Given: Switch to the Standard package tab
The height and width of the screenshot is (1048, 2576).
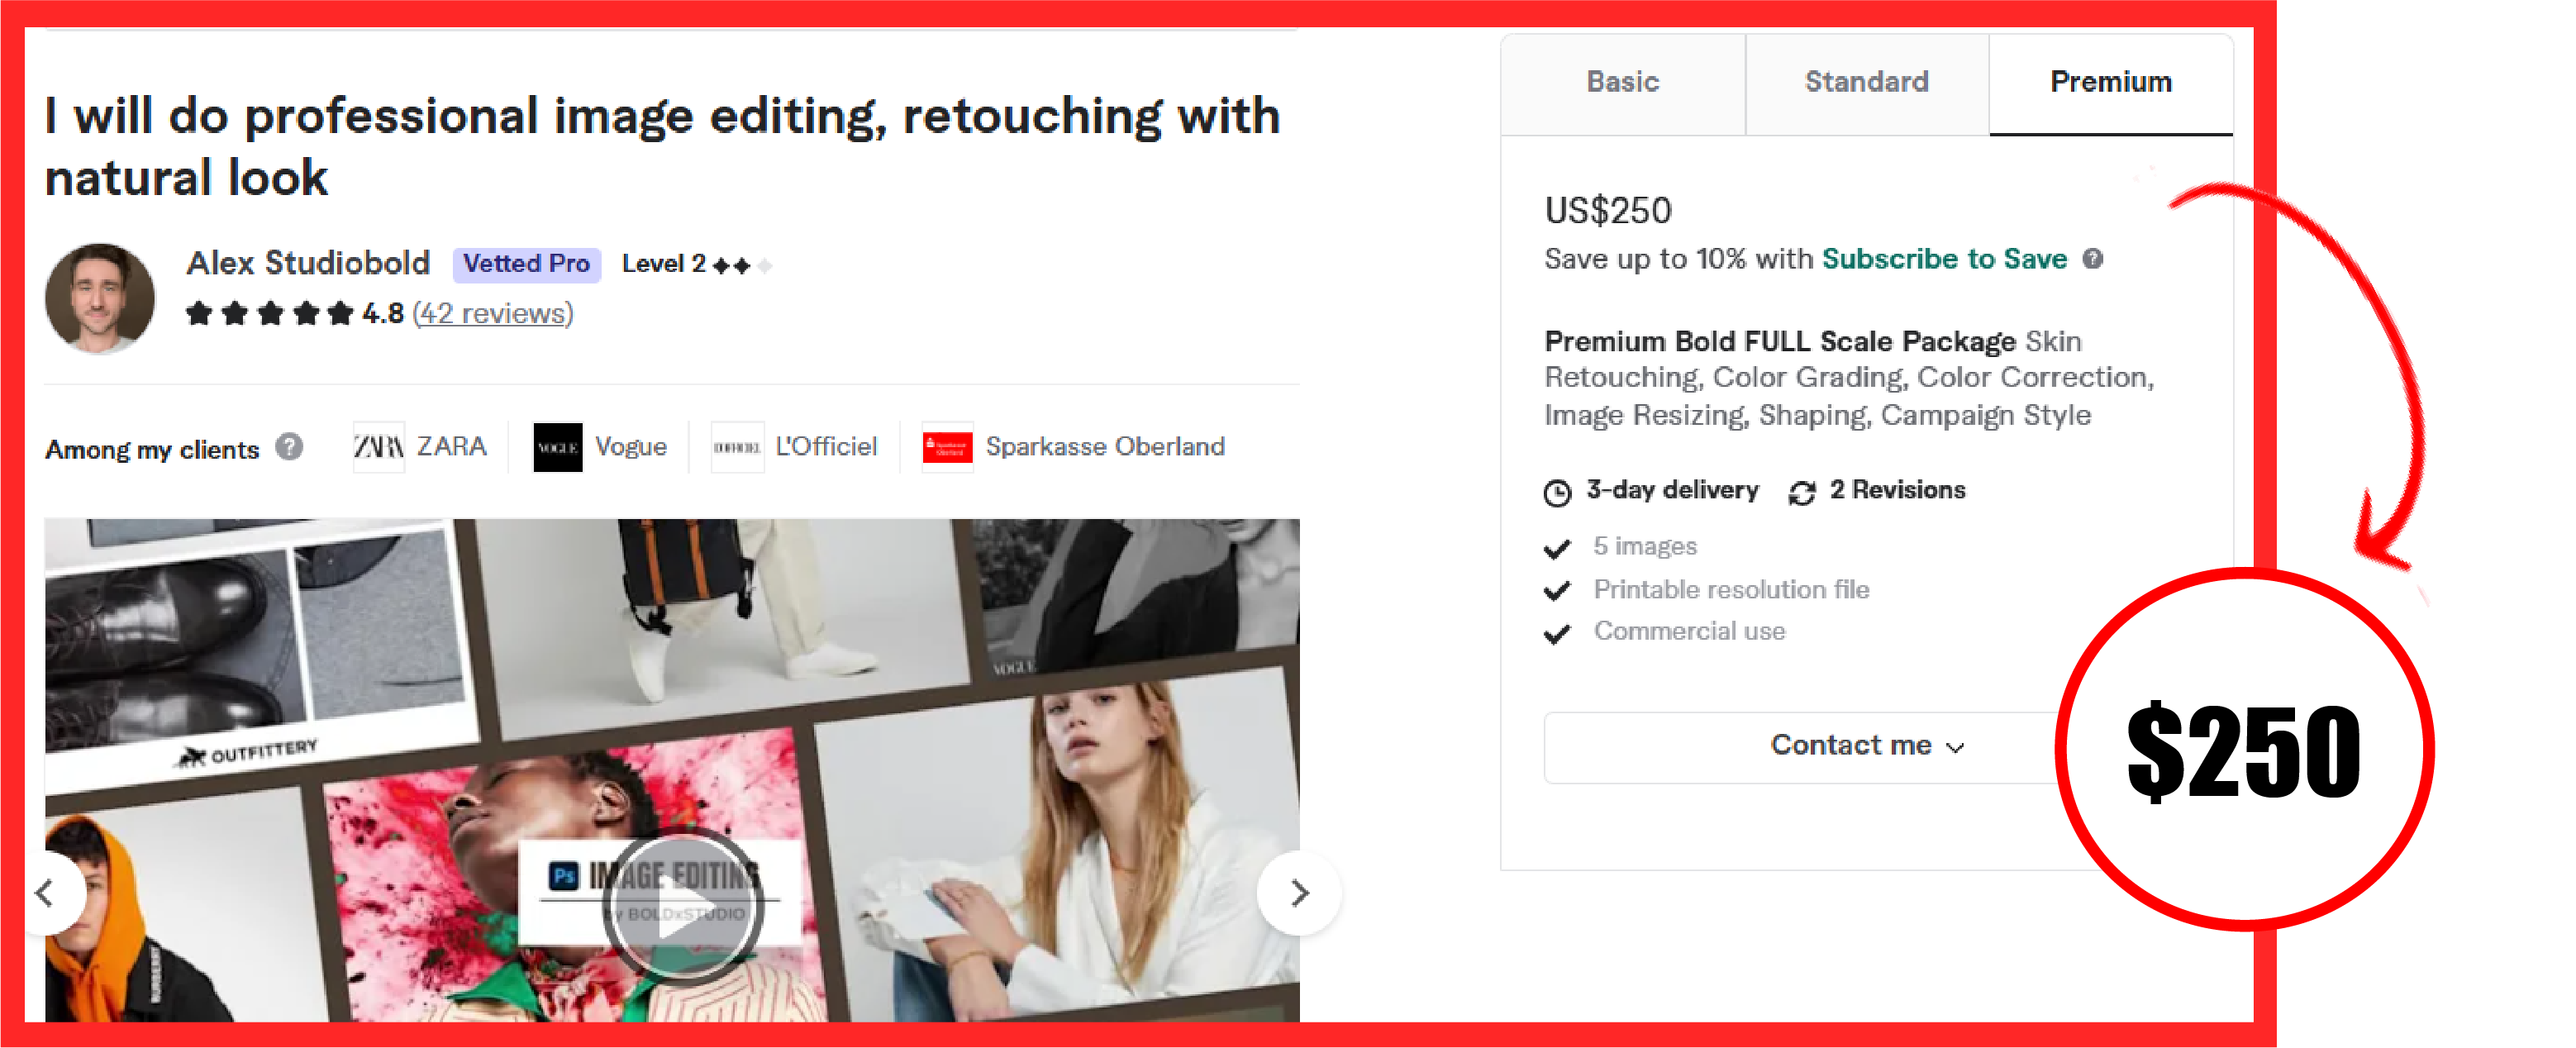Looking at the screenshot, I should pyautogui.click(x=1866, y=82).
